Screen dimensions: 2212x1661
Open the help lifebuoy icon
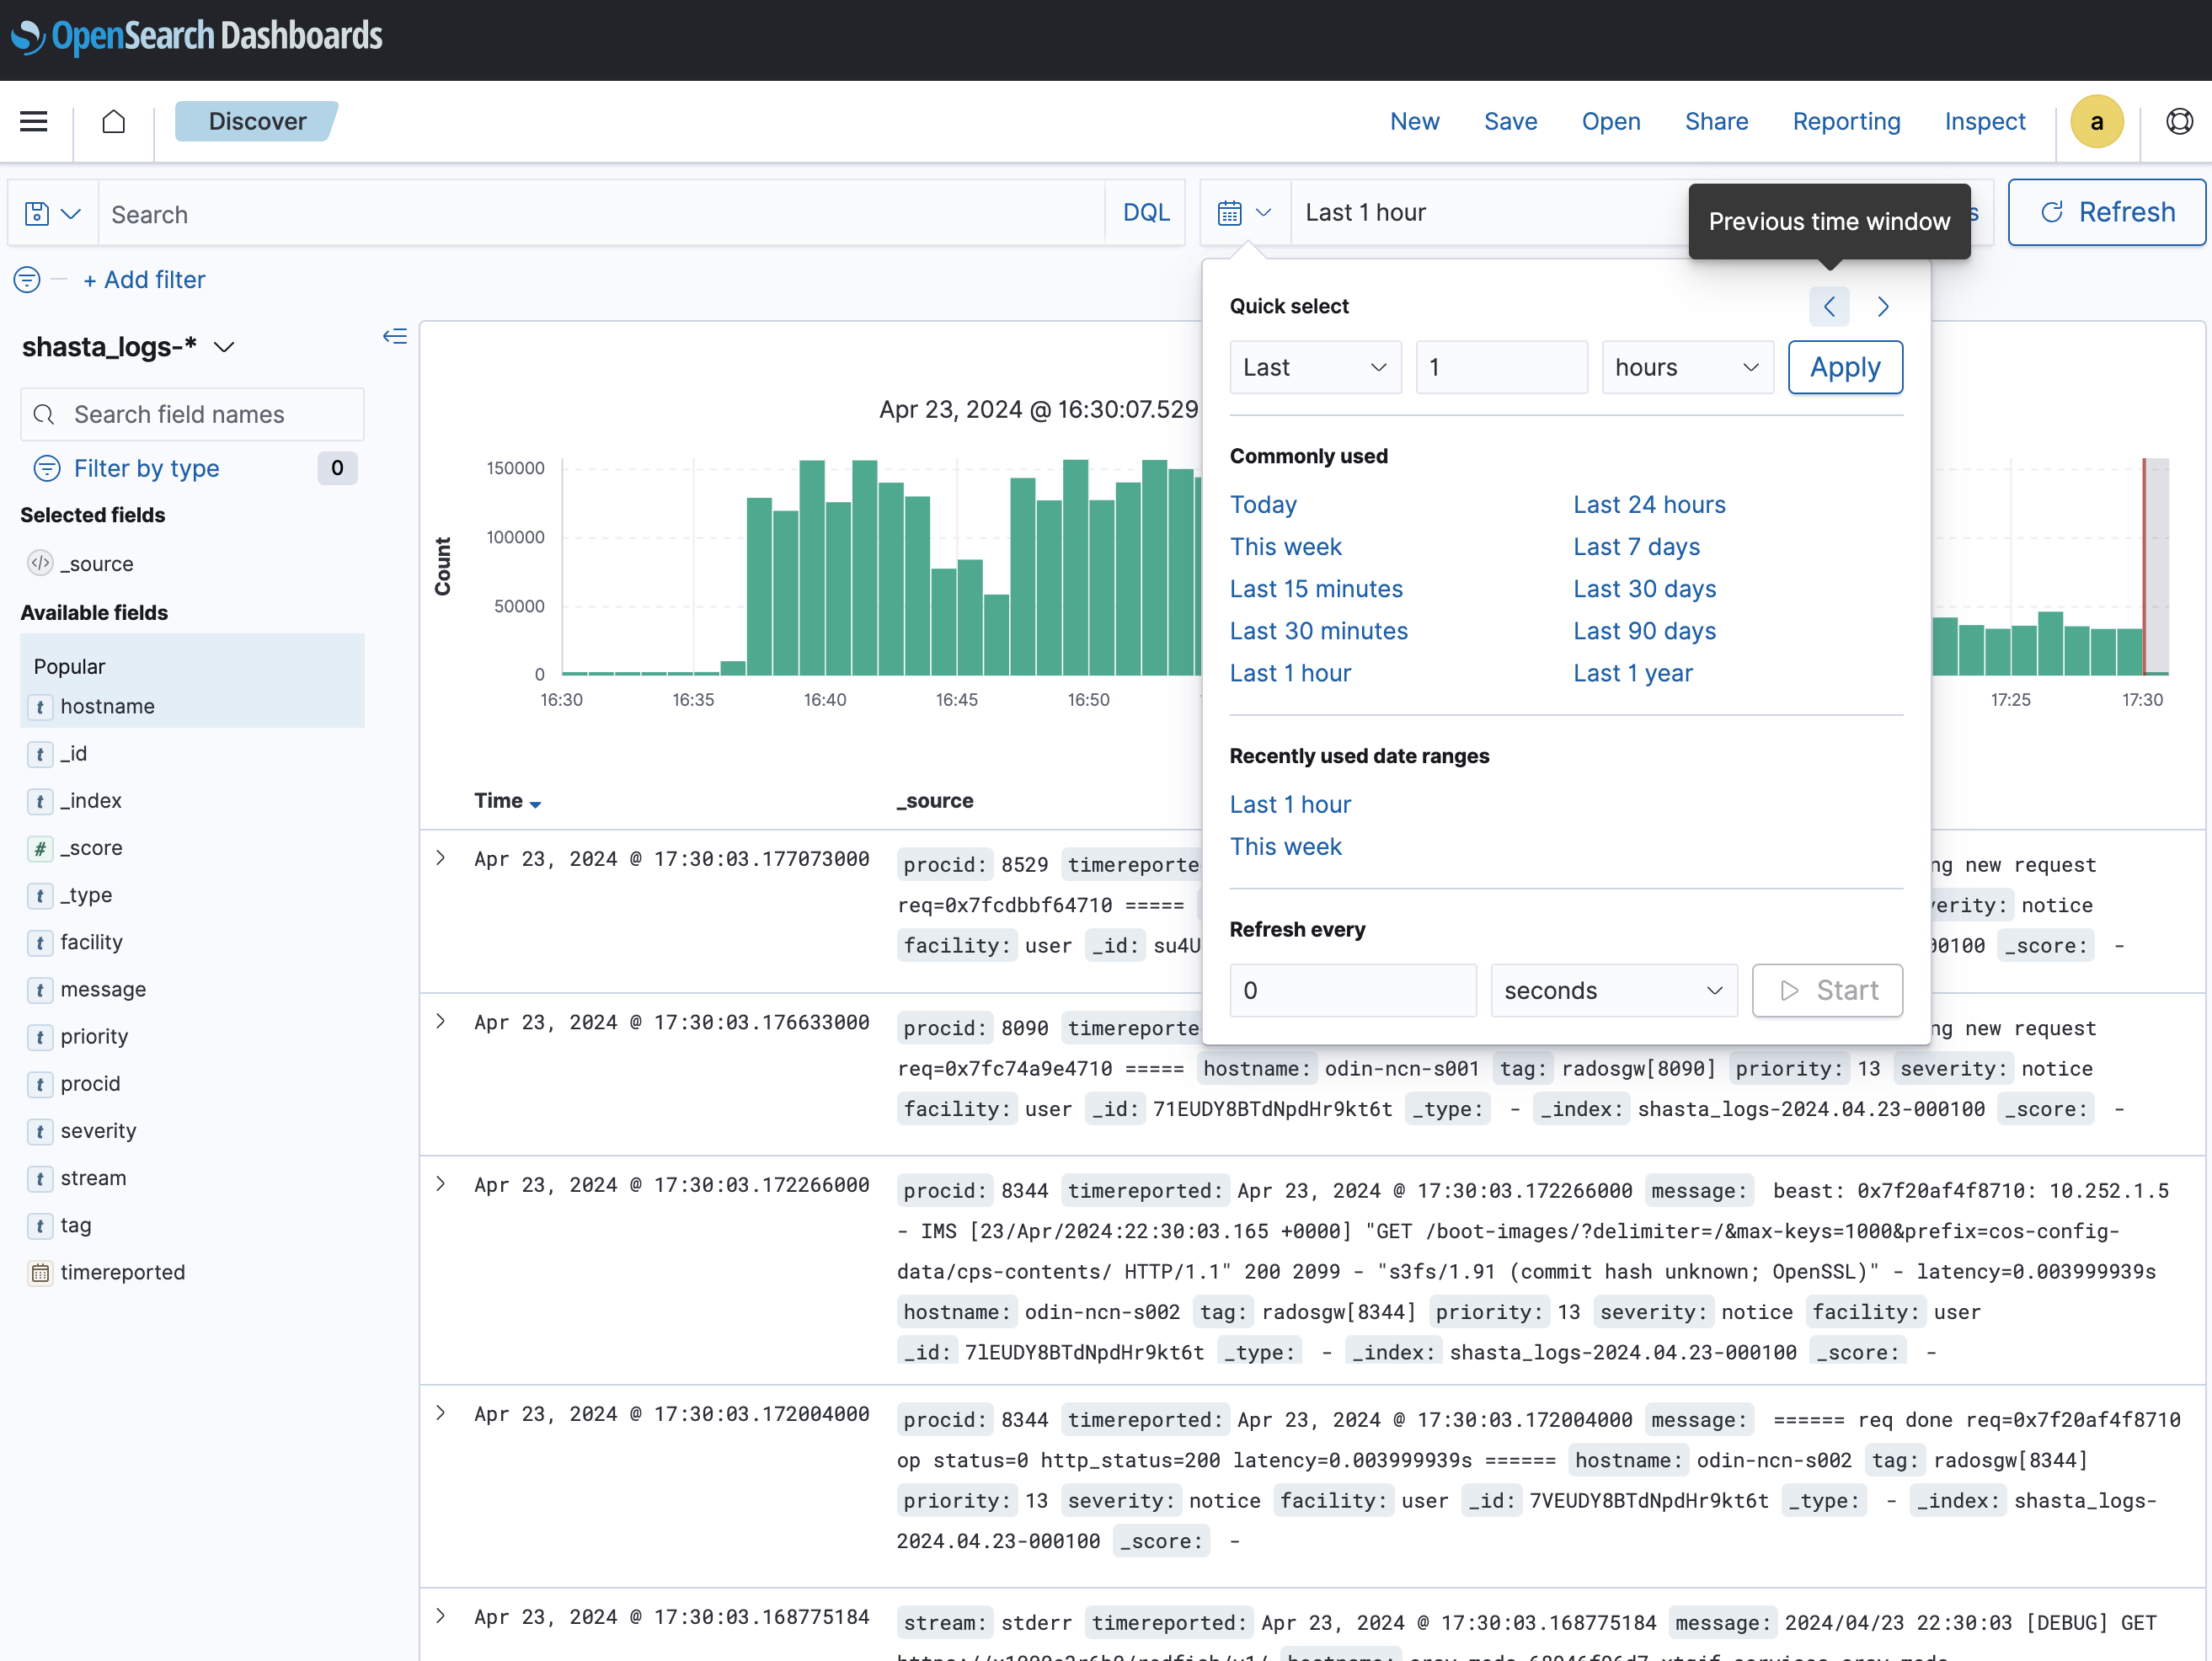coord(2179,121)
